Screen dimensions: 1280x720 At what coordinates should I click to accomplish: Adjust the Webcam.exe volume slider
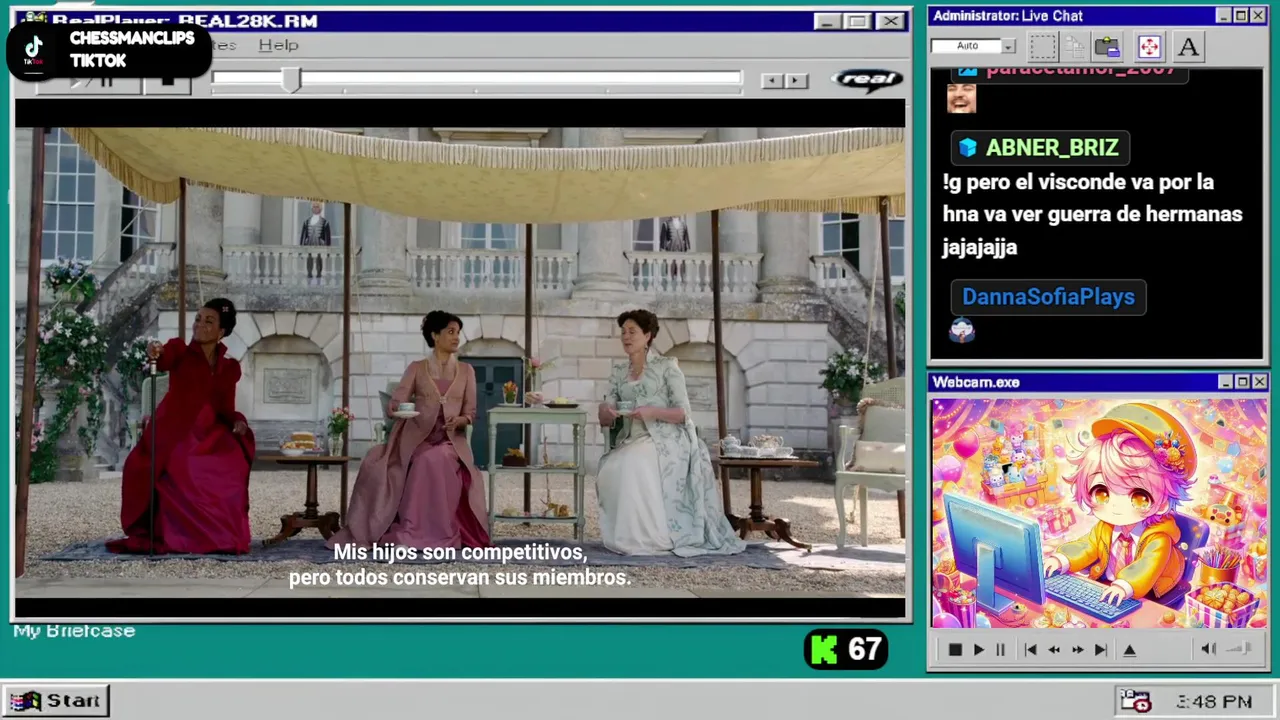click(x=1238, y=649)
